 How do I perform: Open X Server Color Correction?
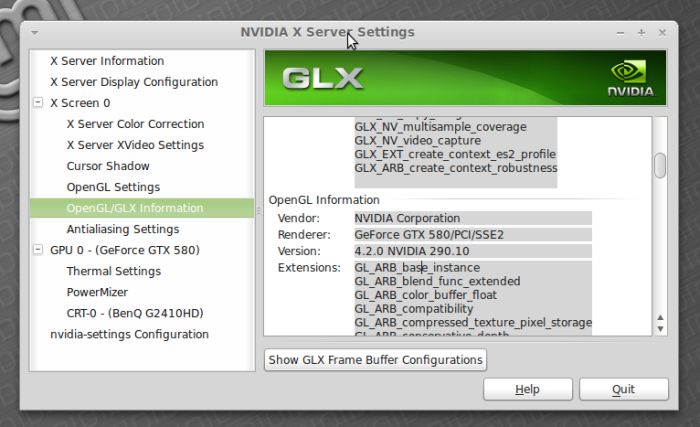click(x=135, y=124)
